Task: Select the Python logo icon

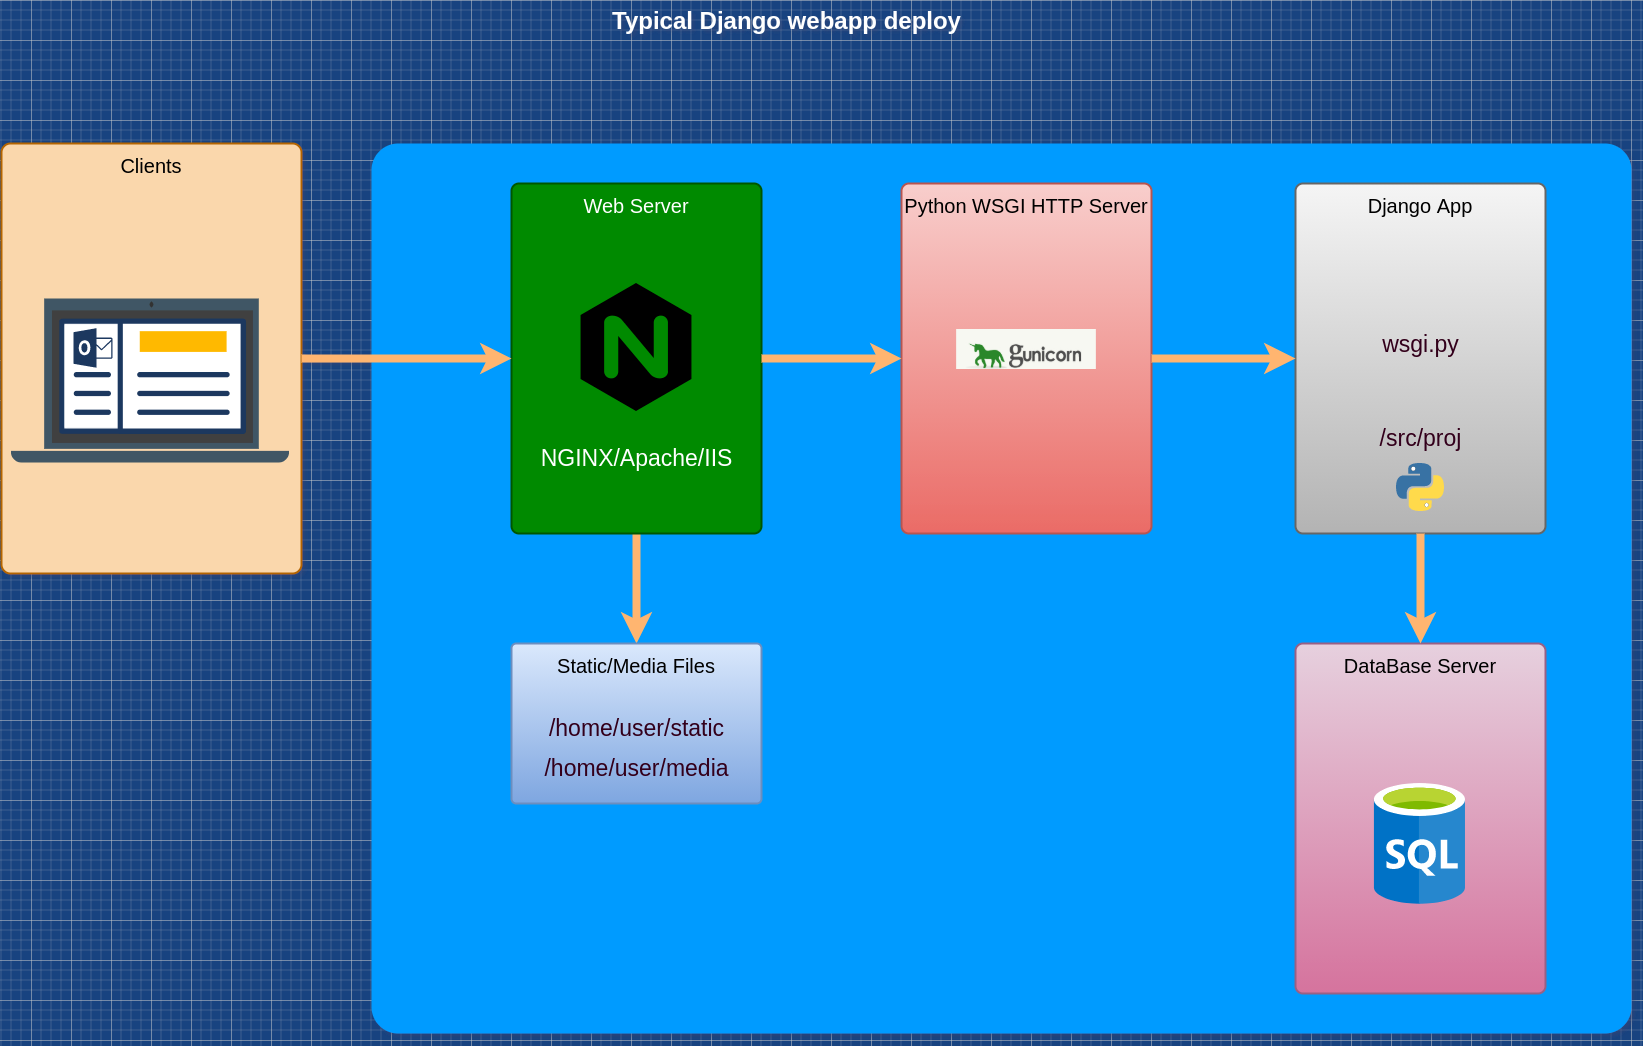Action: pyautogui.click(x=1419, y=487)
